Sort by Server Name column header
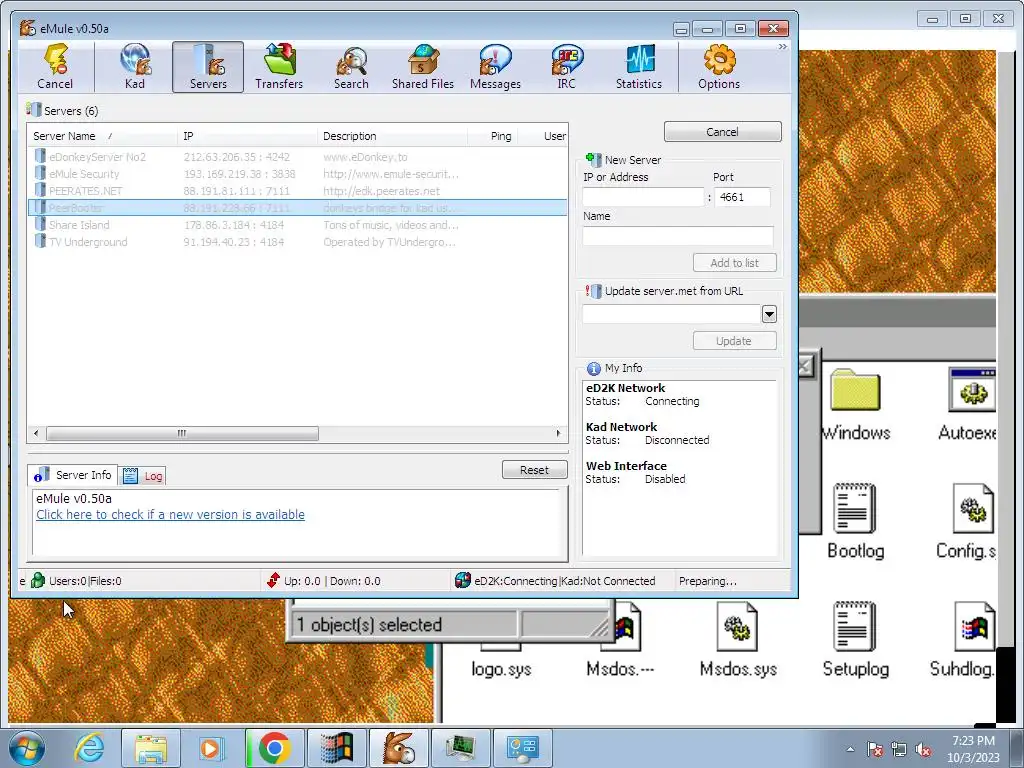Viewport: 1024px width, 768px height. click(101, 136)
